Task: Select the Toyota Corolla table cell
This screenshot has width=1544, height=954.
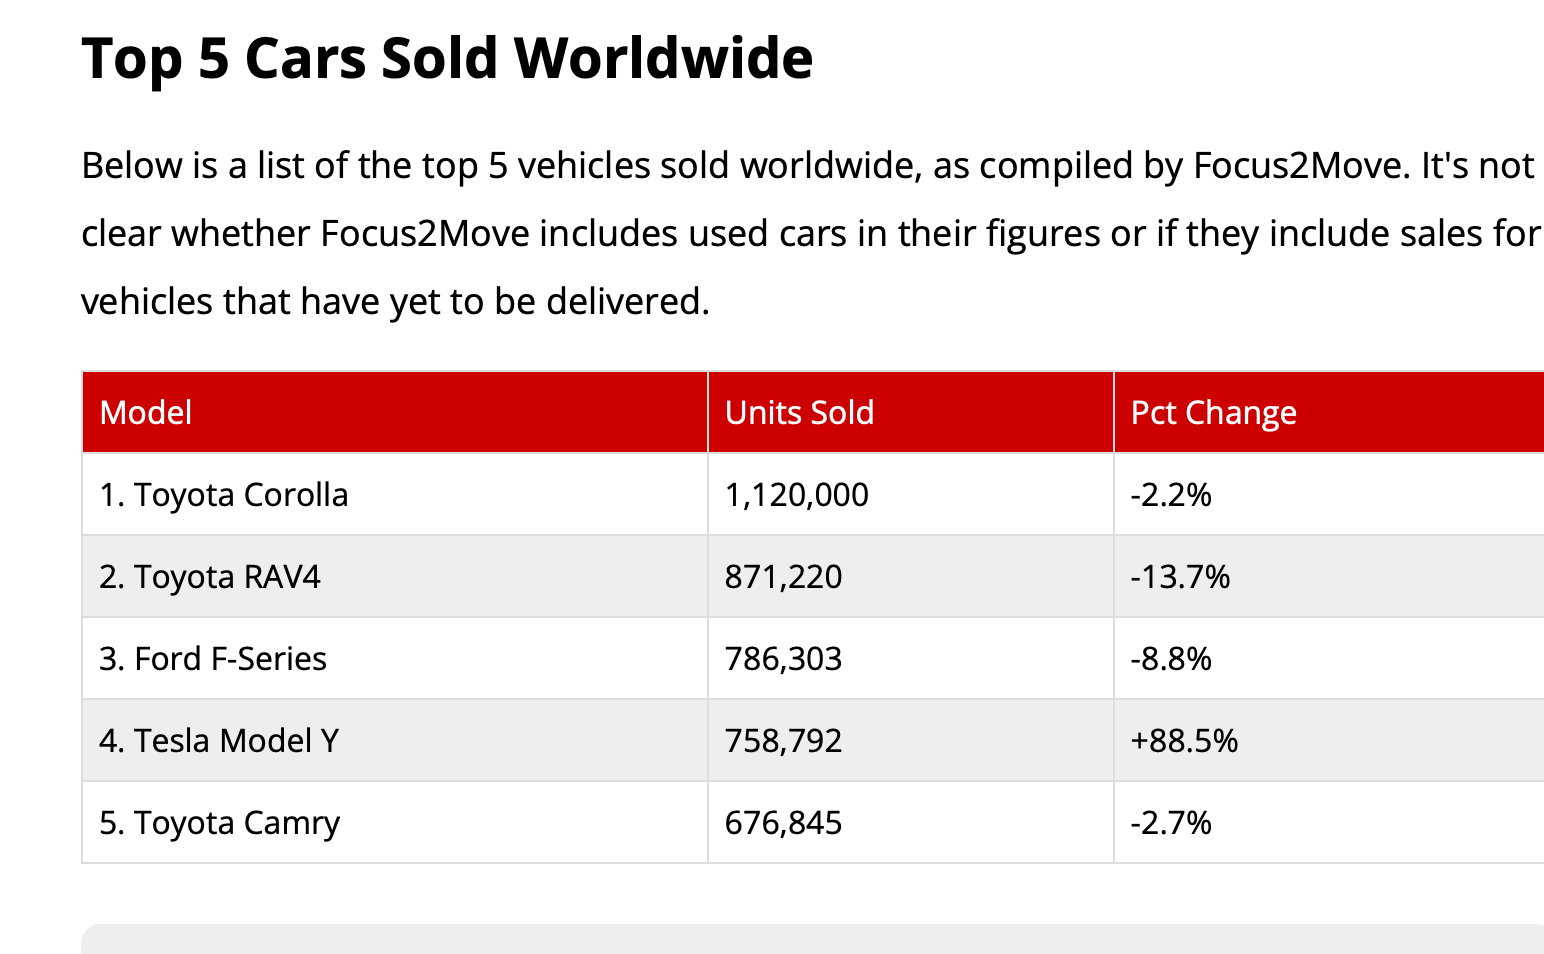Action: tap(224, 495)
